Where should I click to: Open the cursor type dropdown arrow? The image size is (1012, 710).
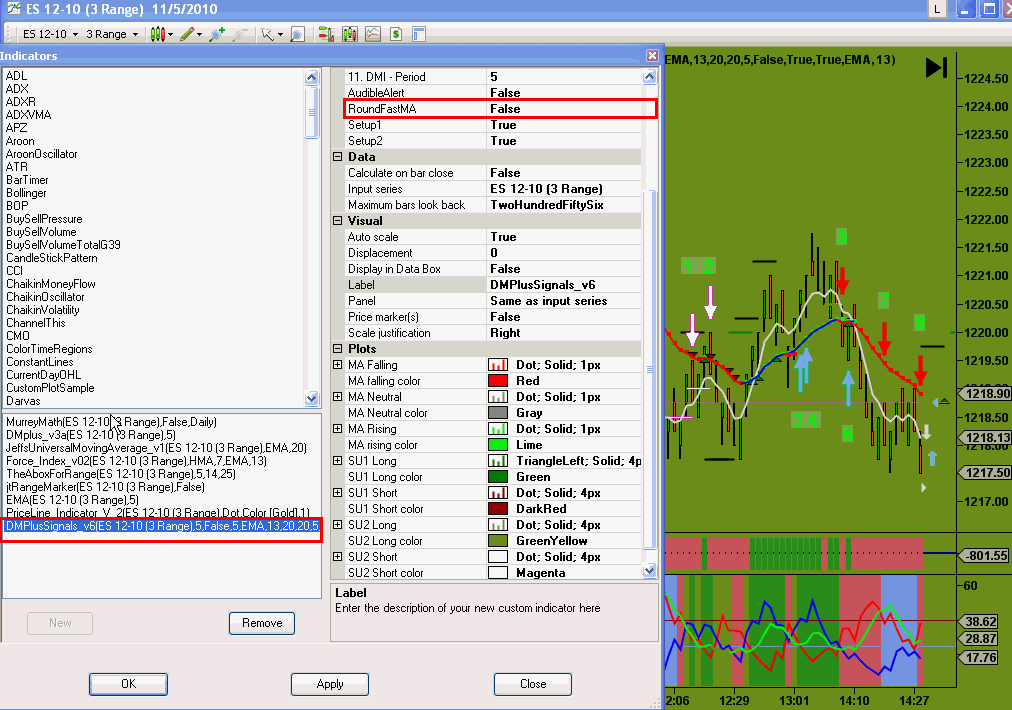(280, 35)
